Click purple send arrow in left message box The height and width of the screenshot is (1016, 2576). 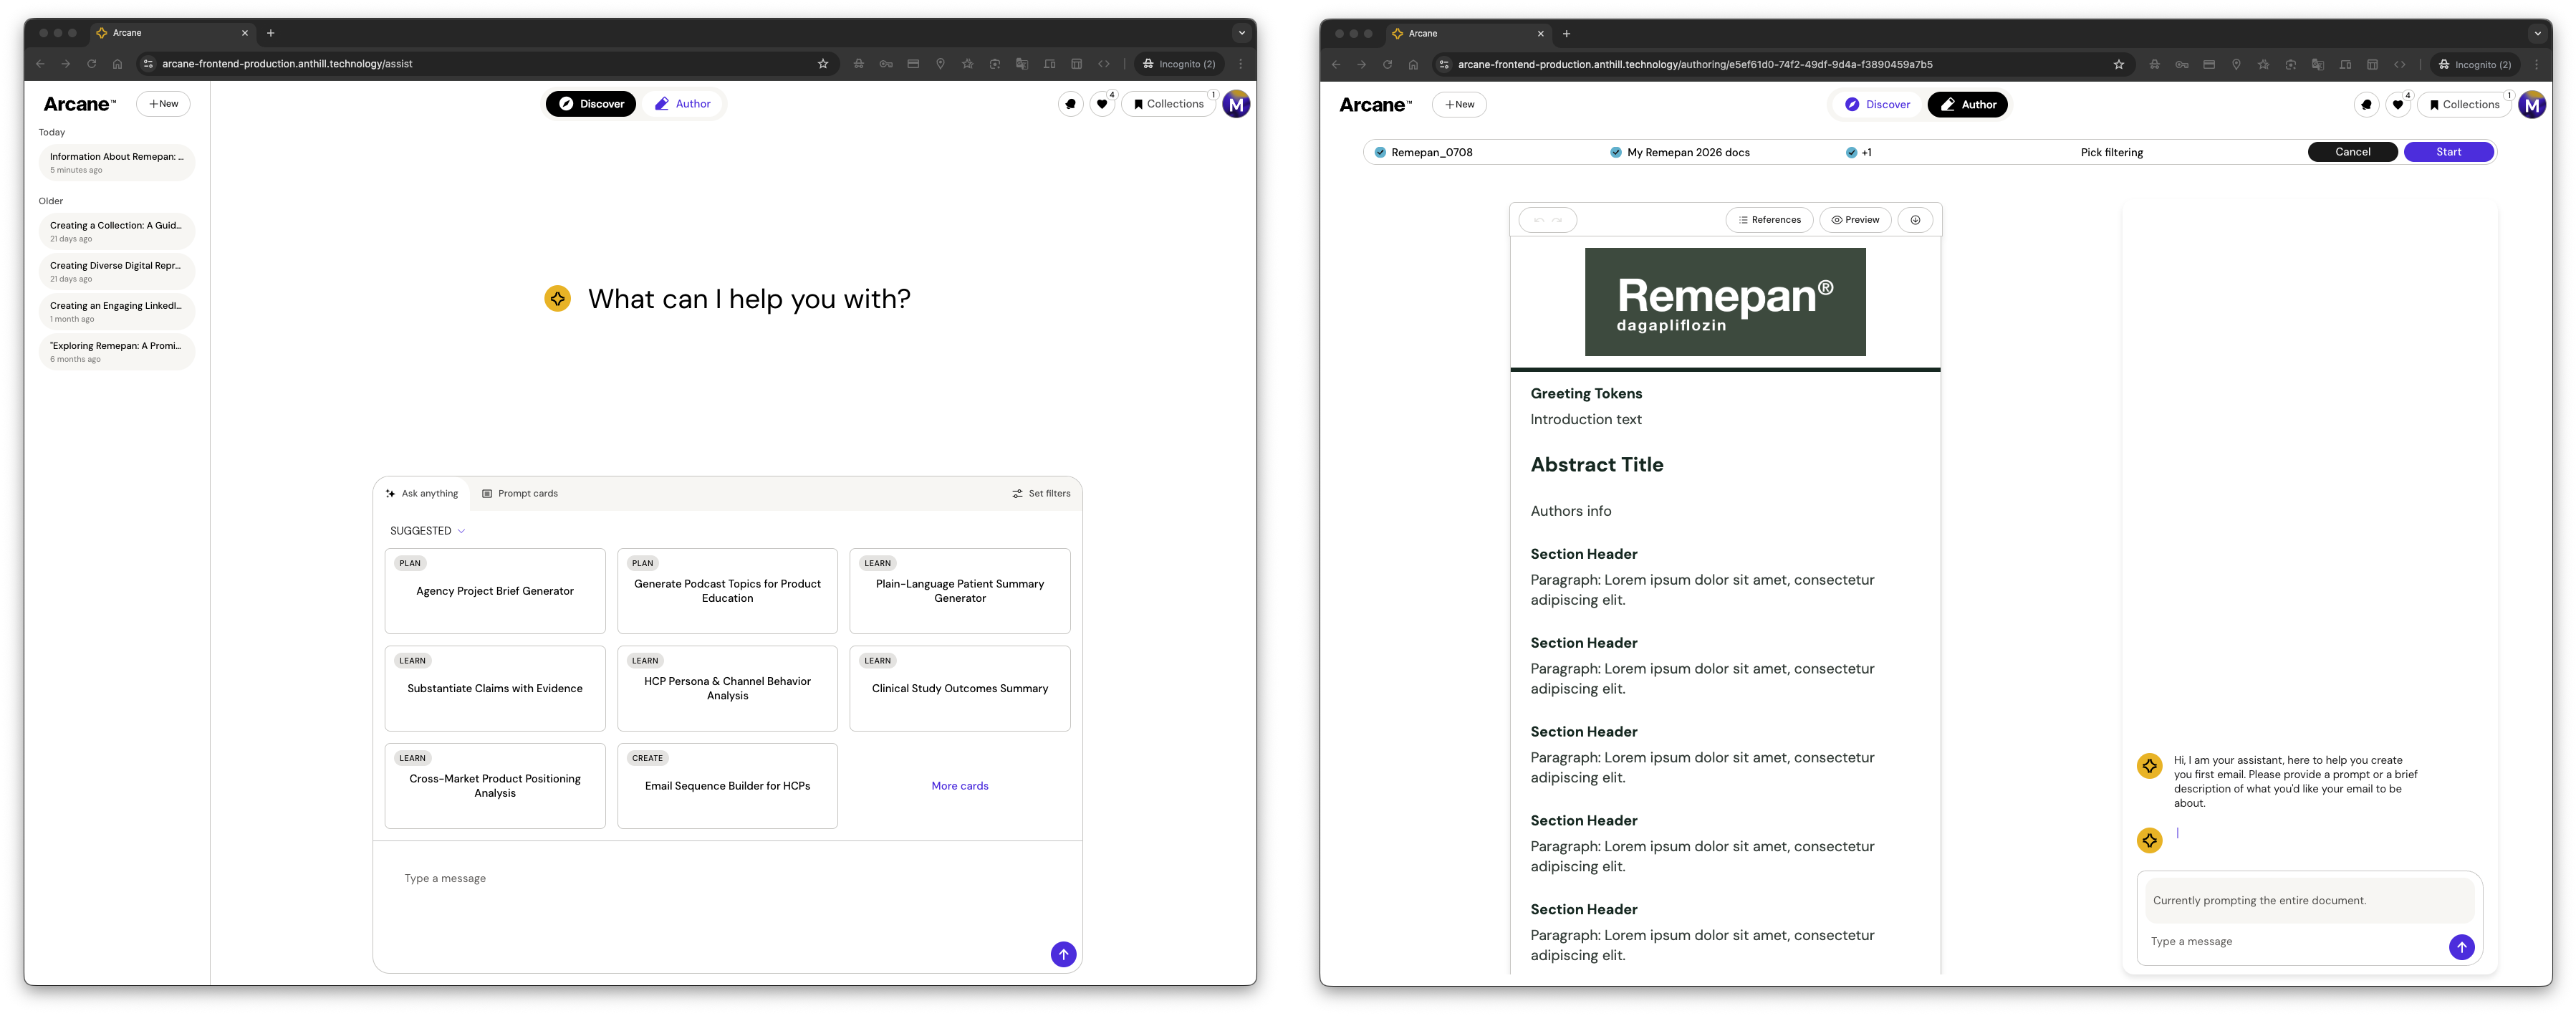1063,954
